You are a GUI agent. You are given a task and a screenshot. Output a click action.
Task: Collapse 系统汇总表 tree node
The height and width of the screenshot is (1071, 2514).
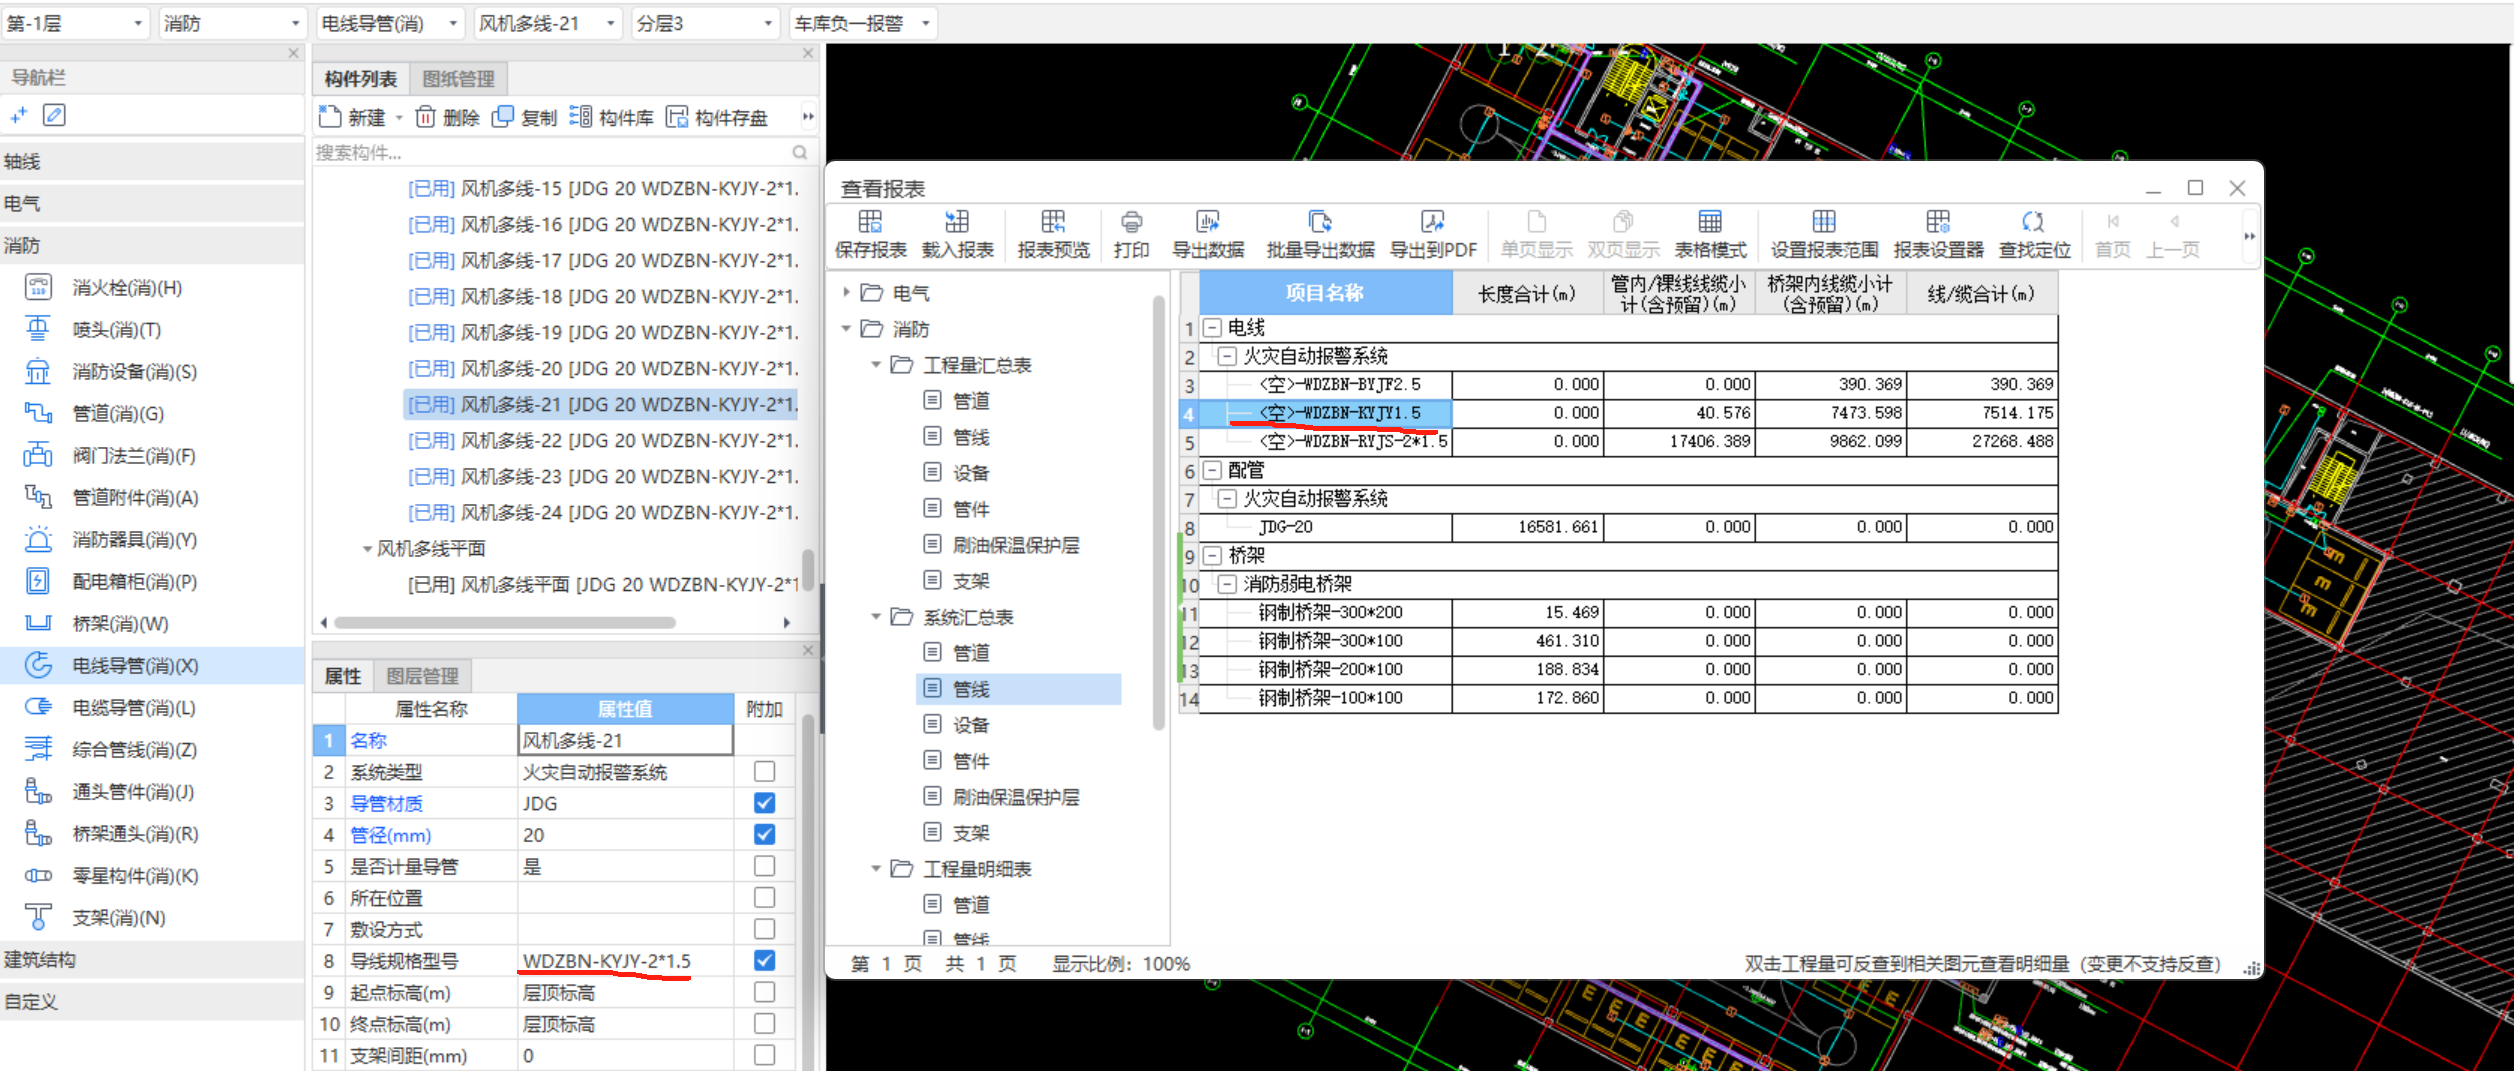(876, 617)
